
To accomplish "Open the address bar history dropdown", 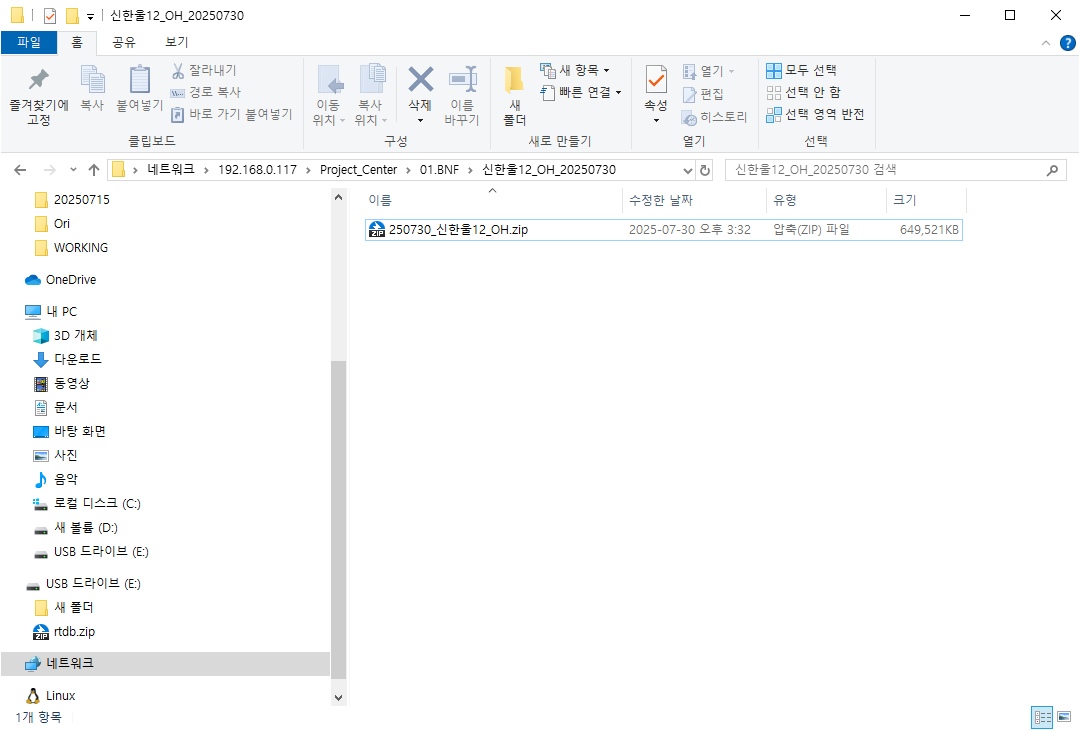I will (x=687, y=170).
